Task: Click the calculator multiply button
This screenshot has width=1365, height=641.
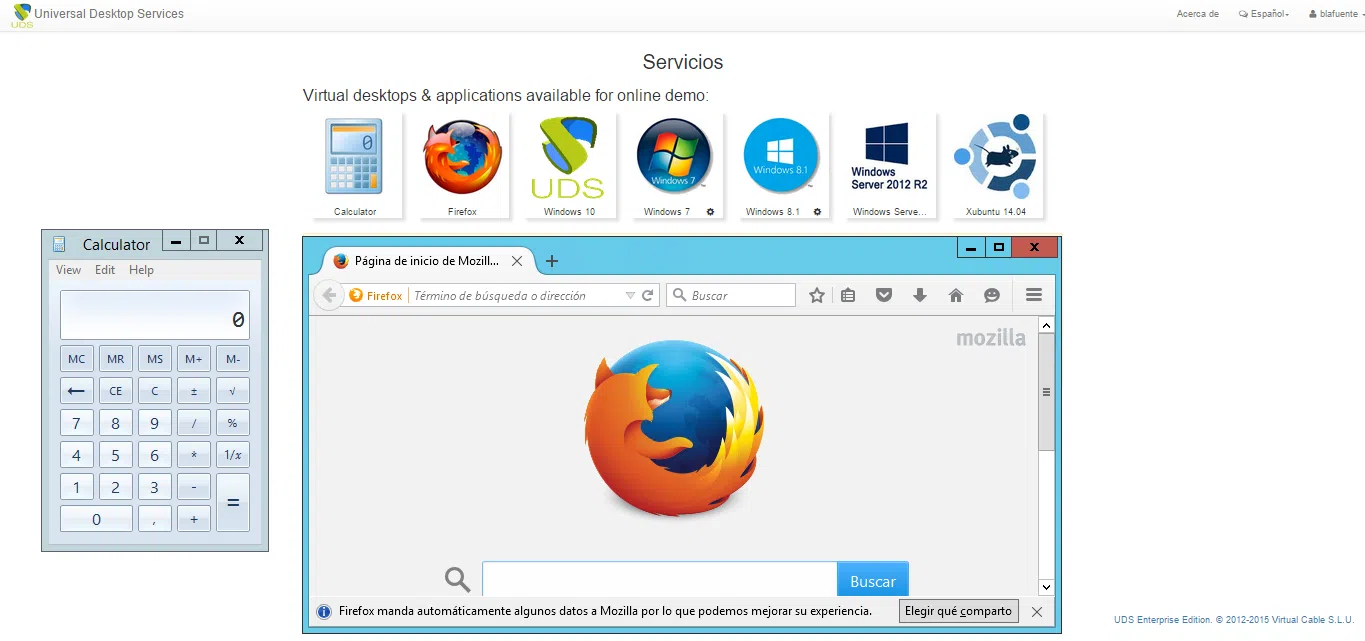Action: tap(193, 455)
